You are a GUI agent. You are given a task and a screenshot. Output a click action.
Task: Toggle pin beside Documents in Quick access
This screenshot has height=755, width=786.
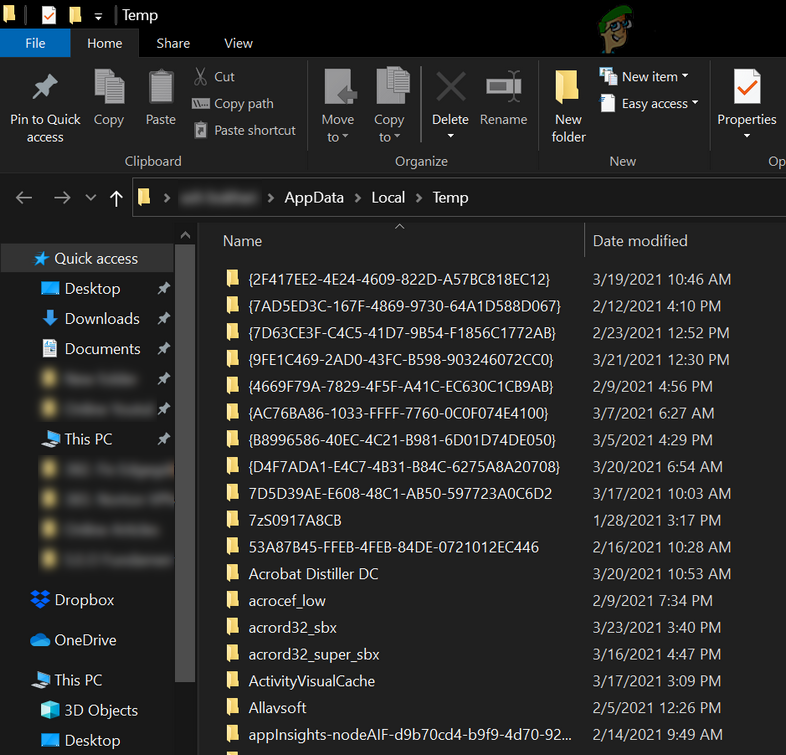pyautogui.click(x=164, y=349)
